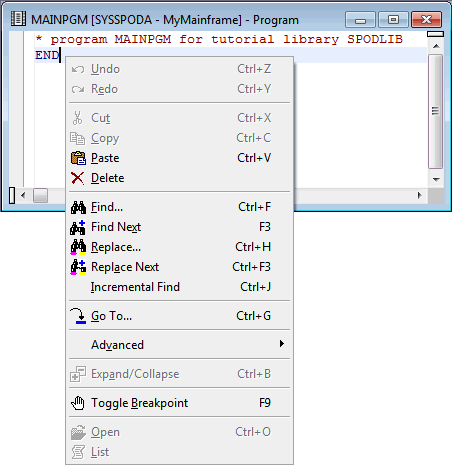This screenshot has height=465, width=452.
Task: Click the Cut menu label
Action: pyautogui.click(x=100, y=118)
